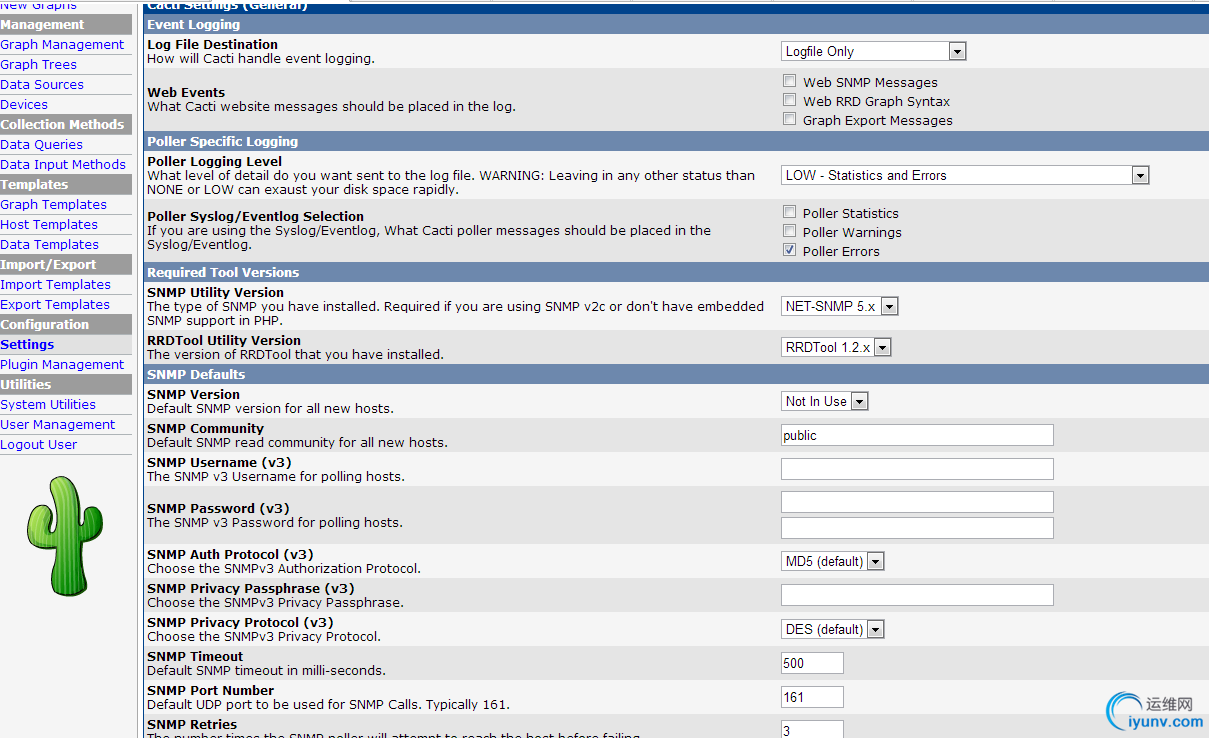Tick the Web RRD Graph Syntax checkbox
The image size is (1209, 738).
[x=790, y=100]
